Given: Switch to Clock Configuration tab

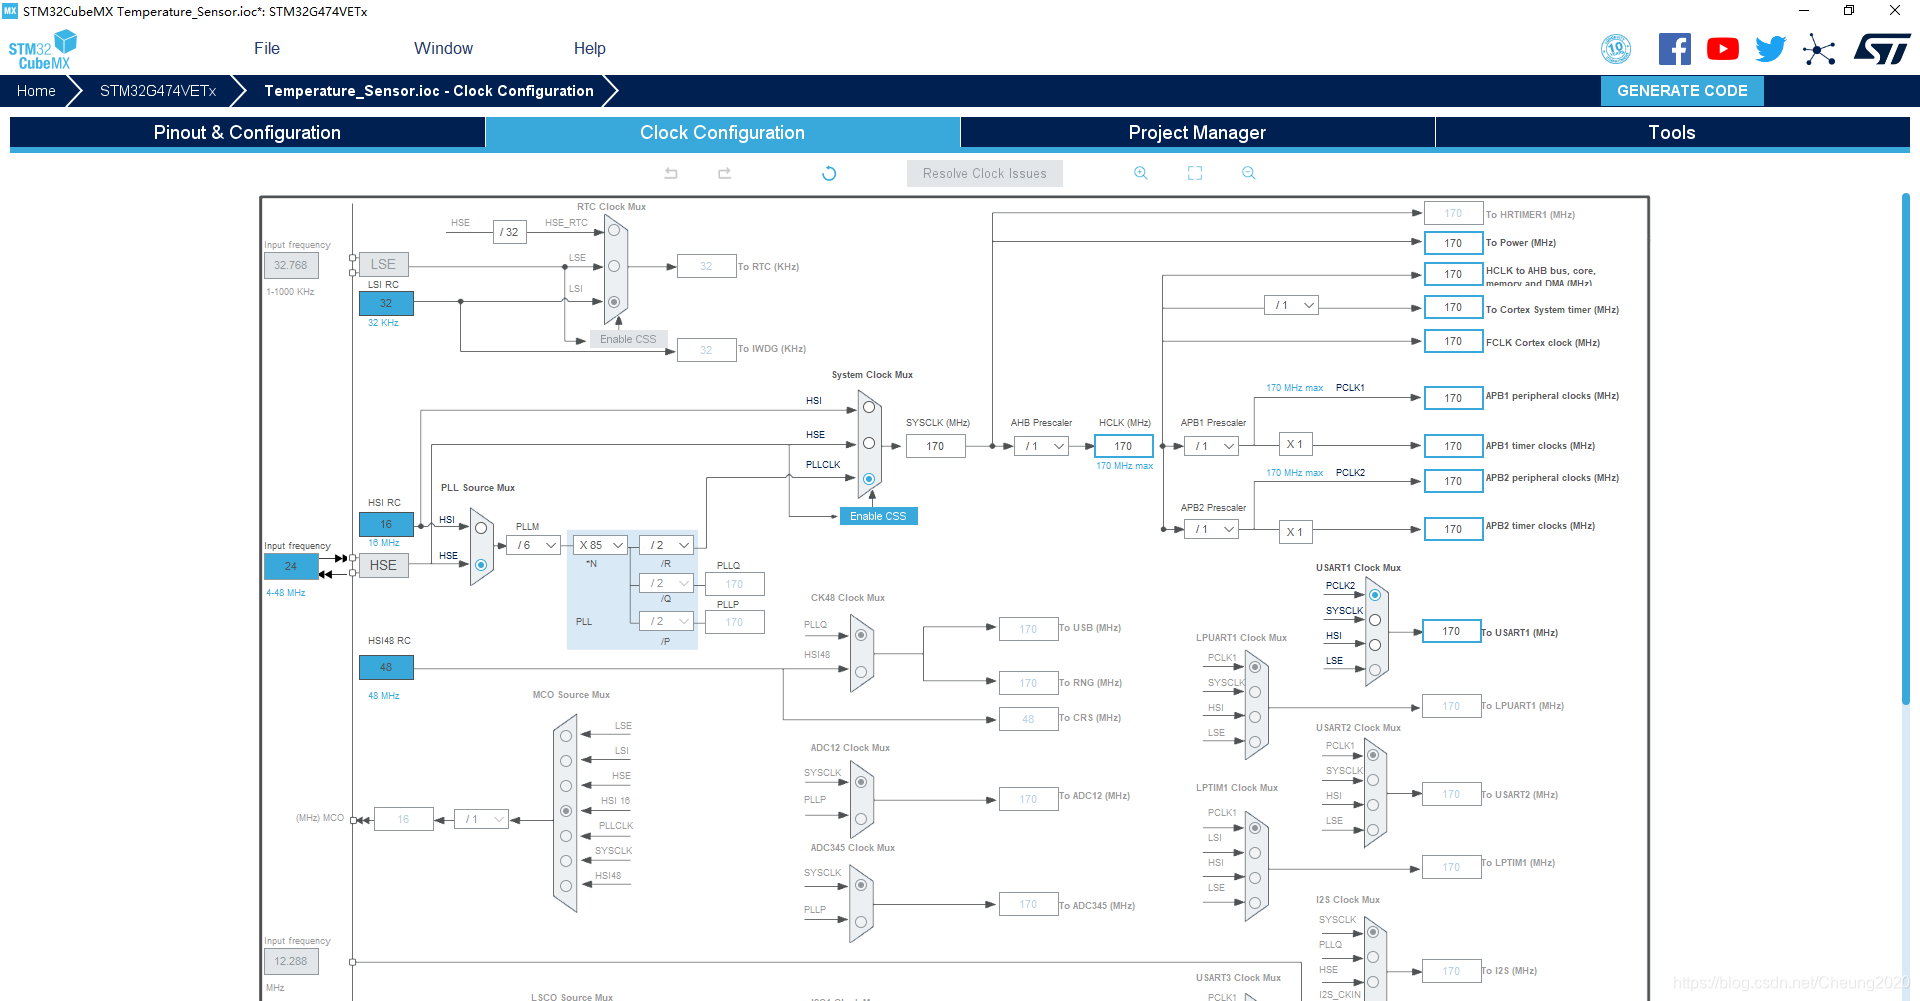Looking at the screenshot, I should click(x=722, y=133).
